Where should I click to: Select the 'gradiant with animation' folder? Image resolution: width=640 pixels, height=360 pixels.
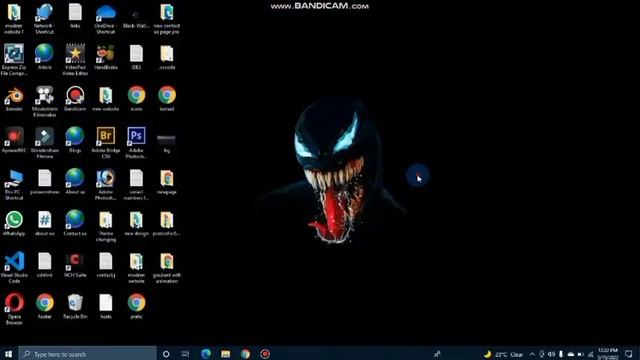tap(167, 267)
